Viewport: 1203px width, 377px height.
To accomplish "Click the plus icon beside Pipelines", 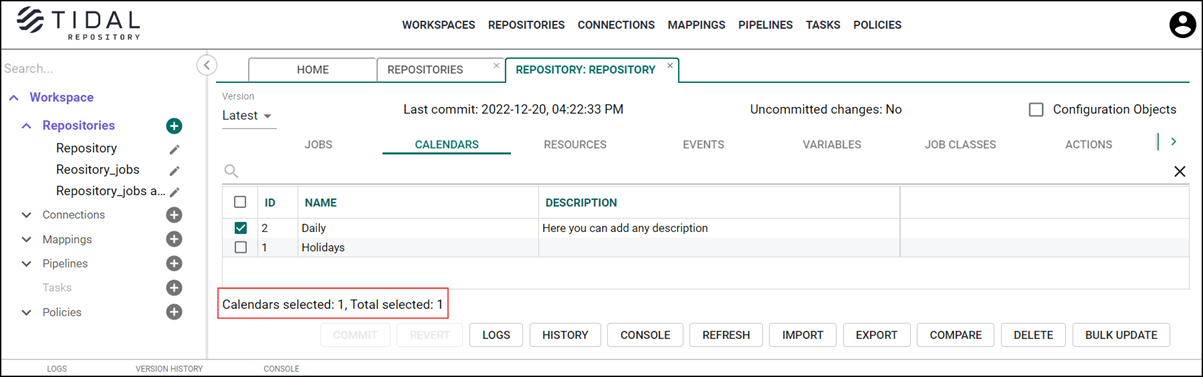I will point(173,264).
